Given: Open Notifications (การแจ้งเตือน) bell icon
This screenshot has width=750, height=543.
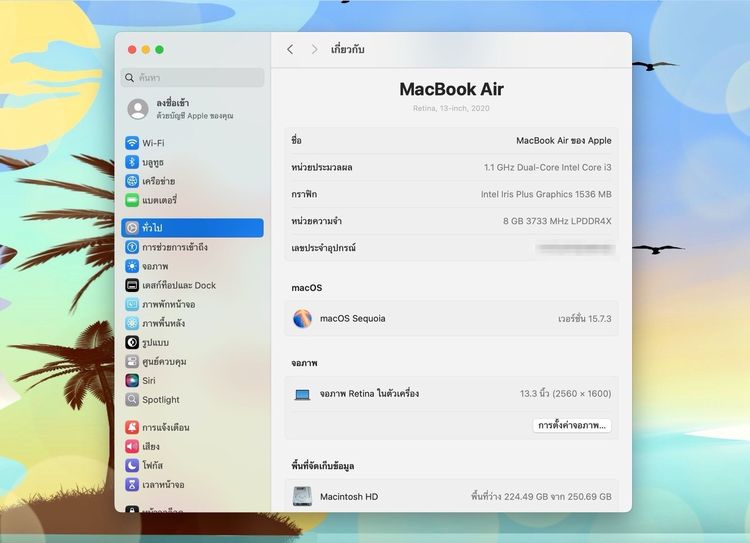Looking at the screenshot, I should click(x=132, y=427).
